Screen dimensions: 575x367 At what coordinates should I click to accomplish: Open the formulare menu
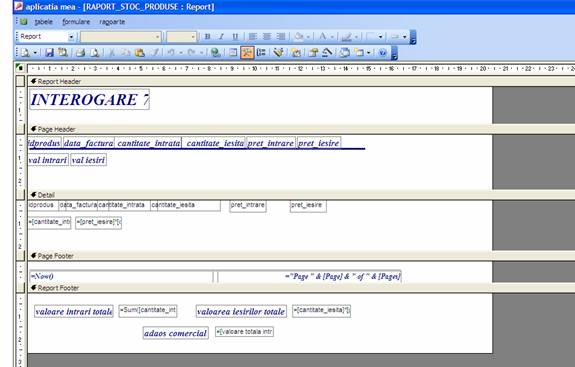pos(76,22)
